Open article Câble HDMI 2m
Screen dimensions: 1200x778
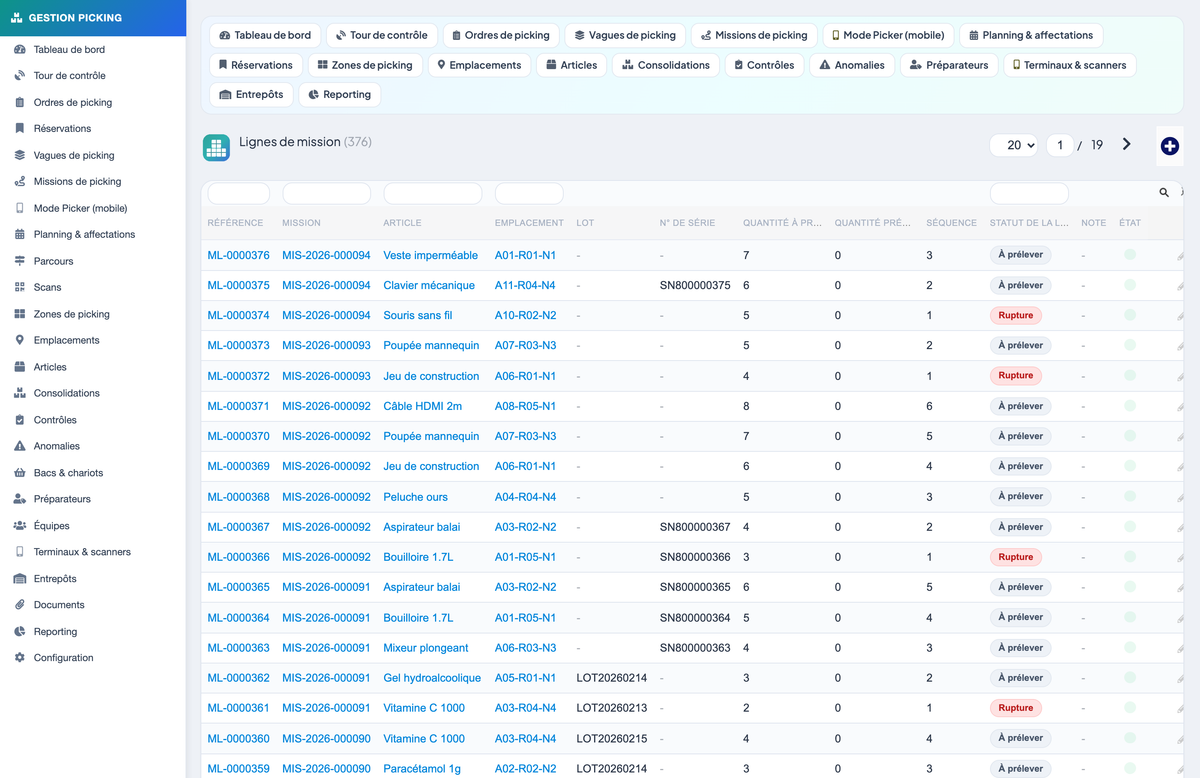coord(423,406)
